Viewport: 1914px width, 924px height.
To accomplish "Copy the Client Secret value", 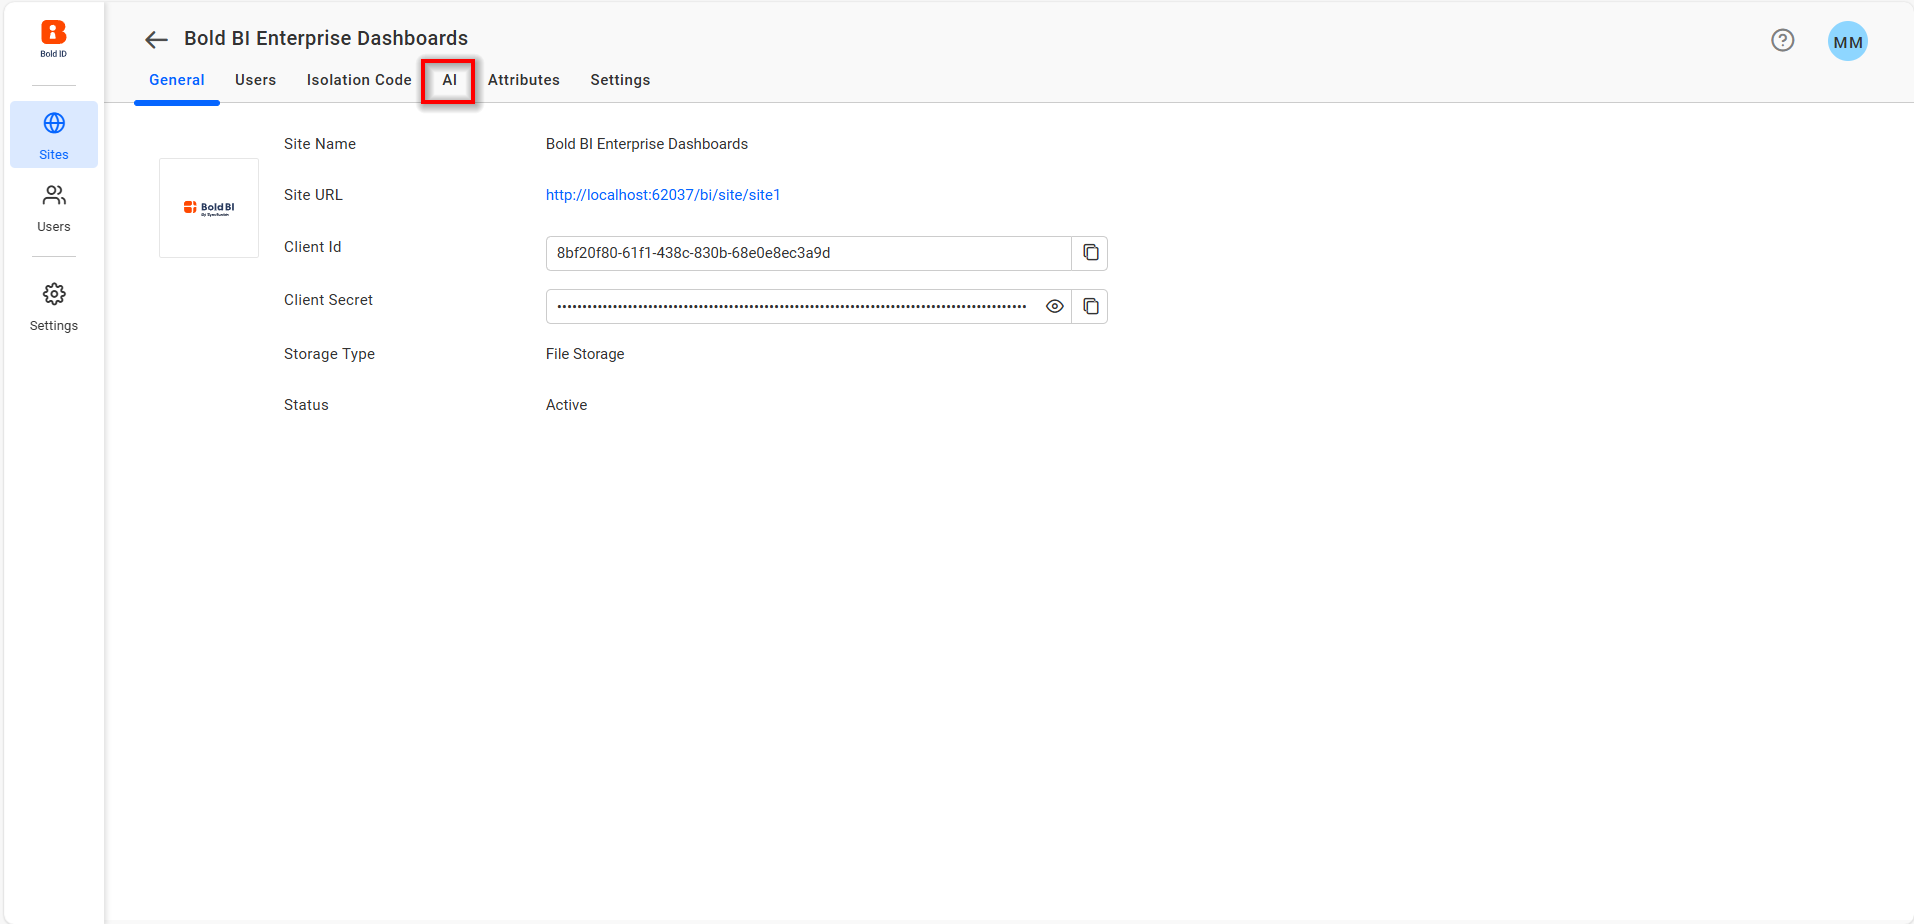I will 1090,307.
